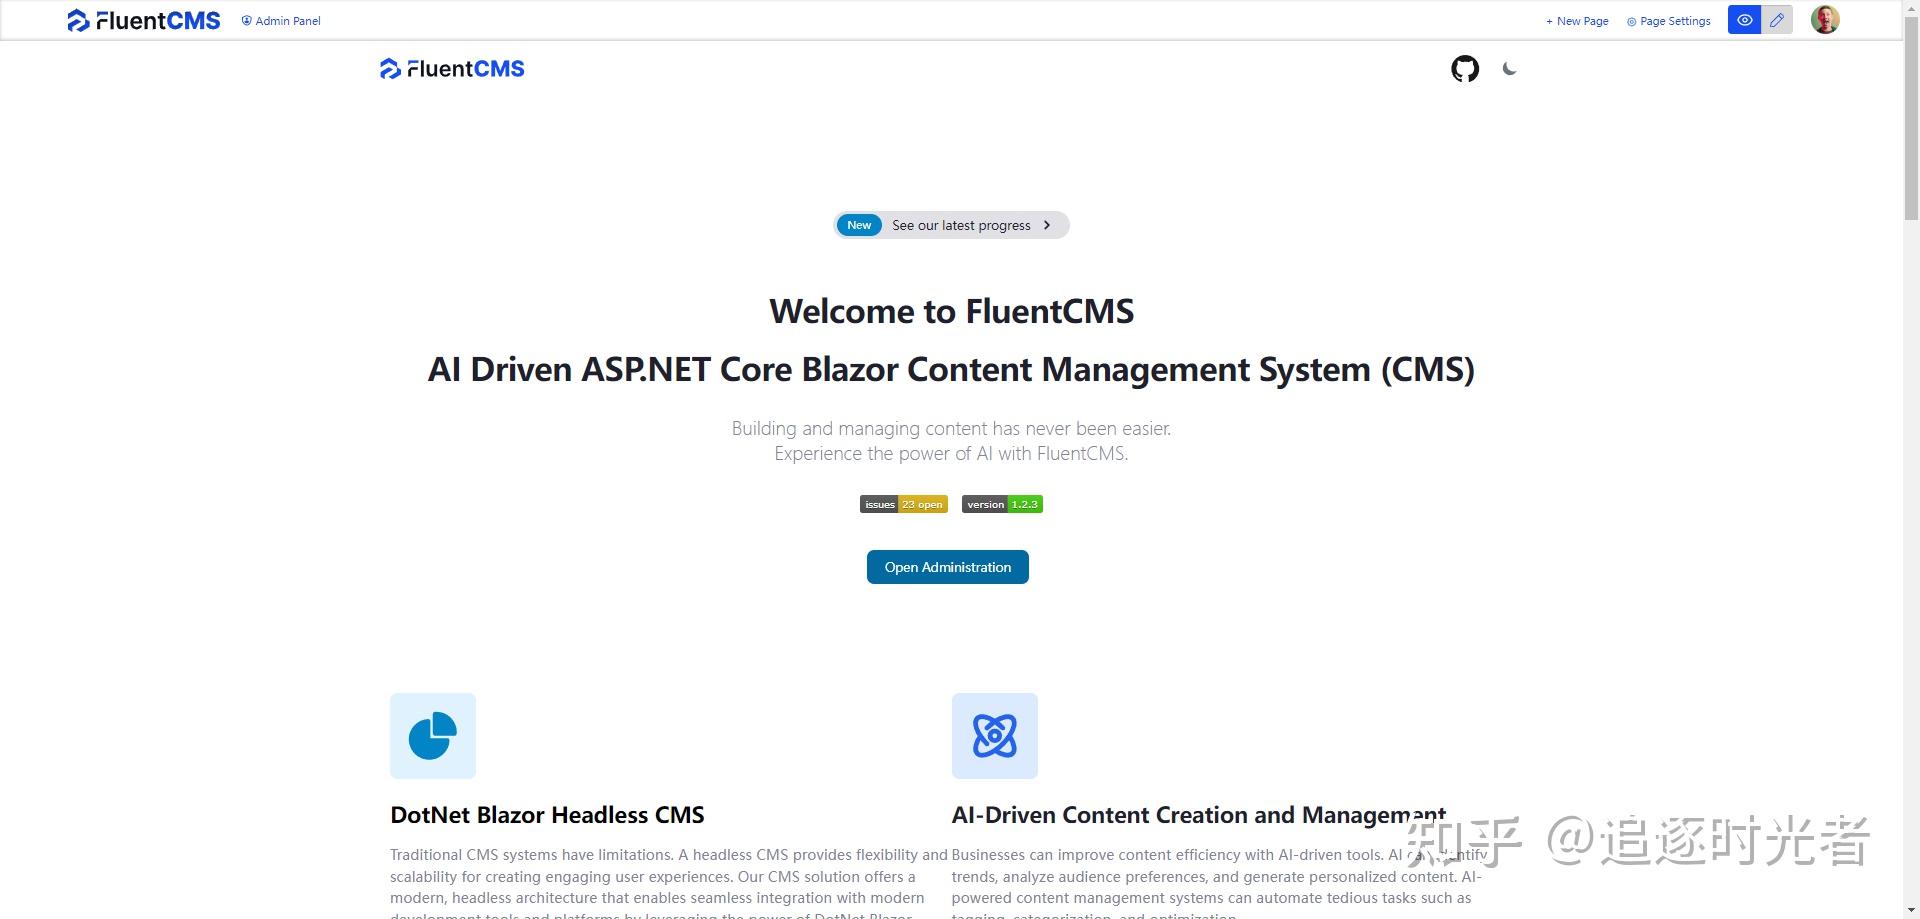
Task: Toggle the theme using the moon switch
Action: point(1510,69)
